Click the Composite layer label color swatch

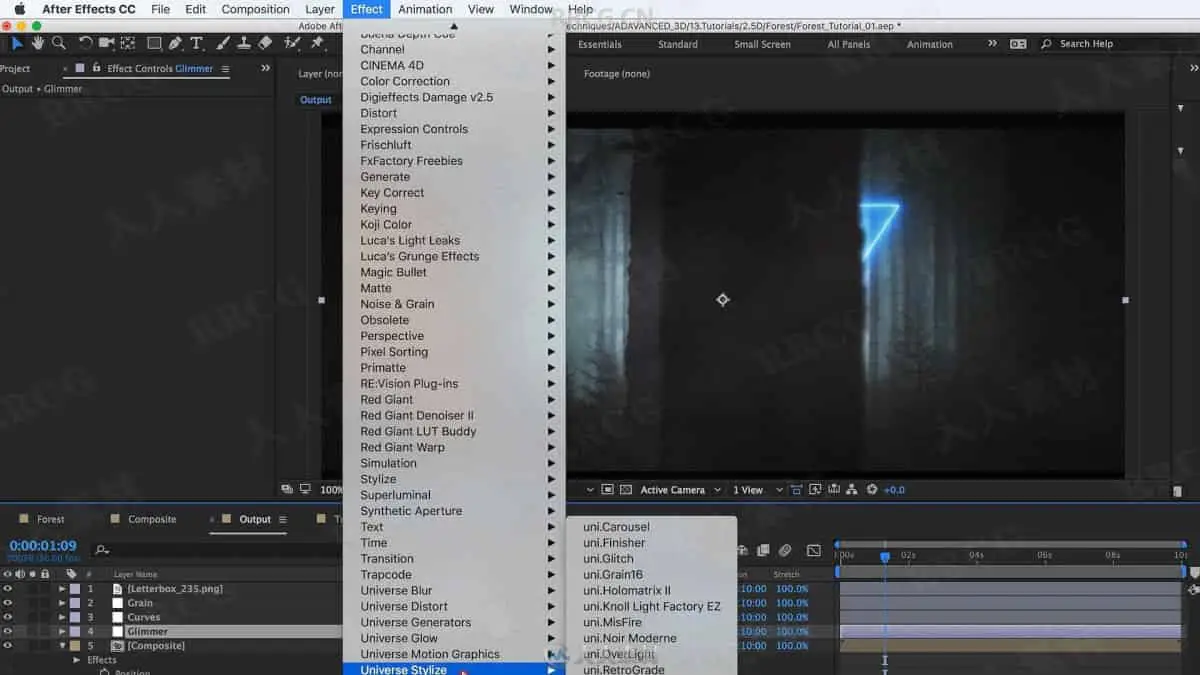pyautogui.click(x=75, y=646)
